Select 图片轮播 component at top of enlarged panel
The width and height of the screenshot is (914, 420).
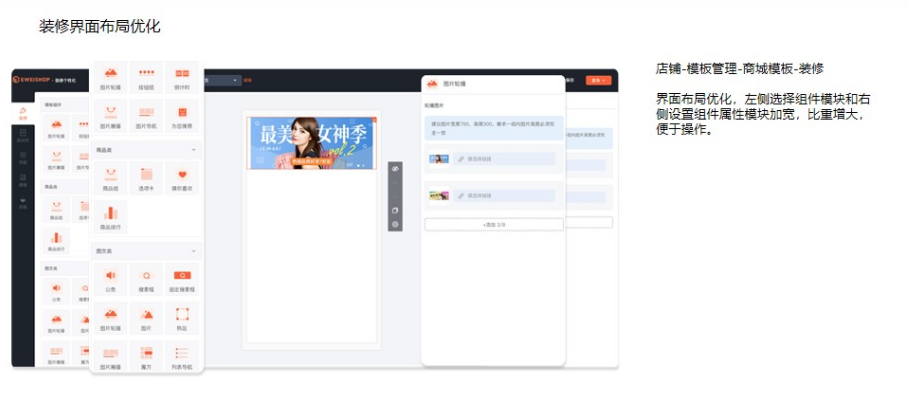coord(111,78)
